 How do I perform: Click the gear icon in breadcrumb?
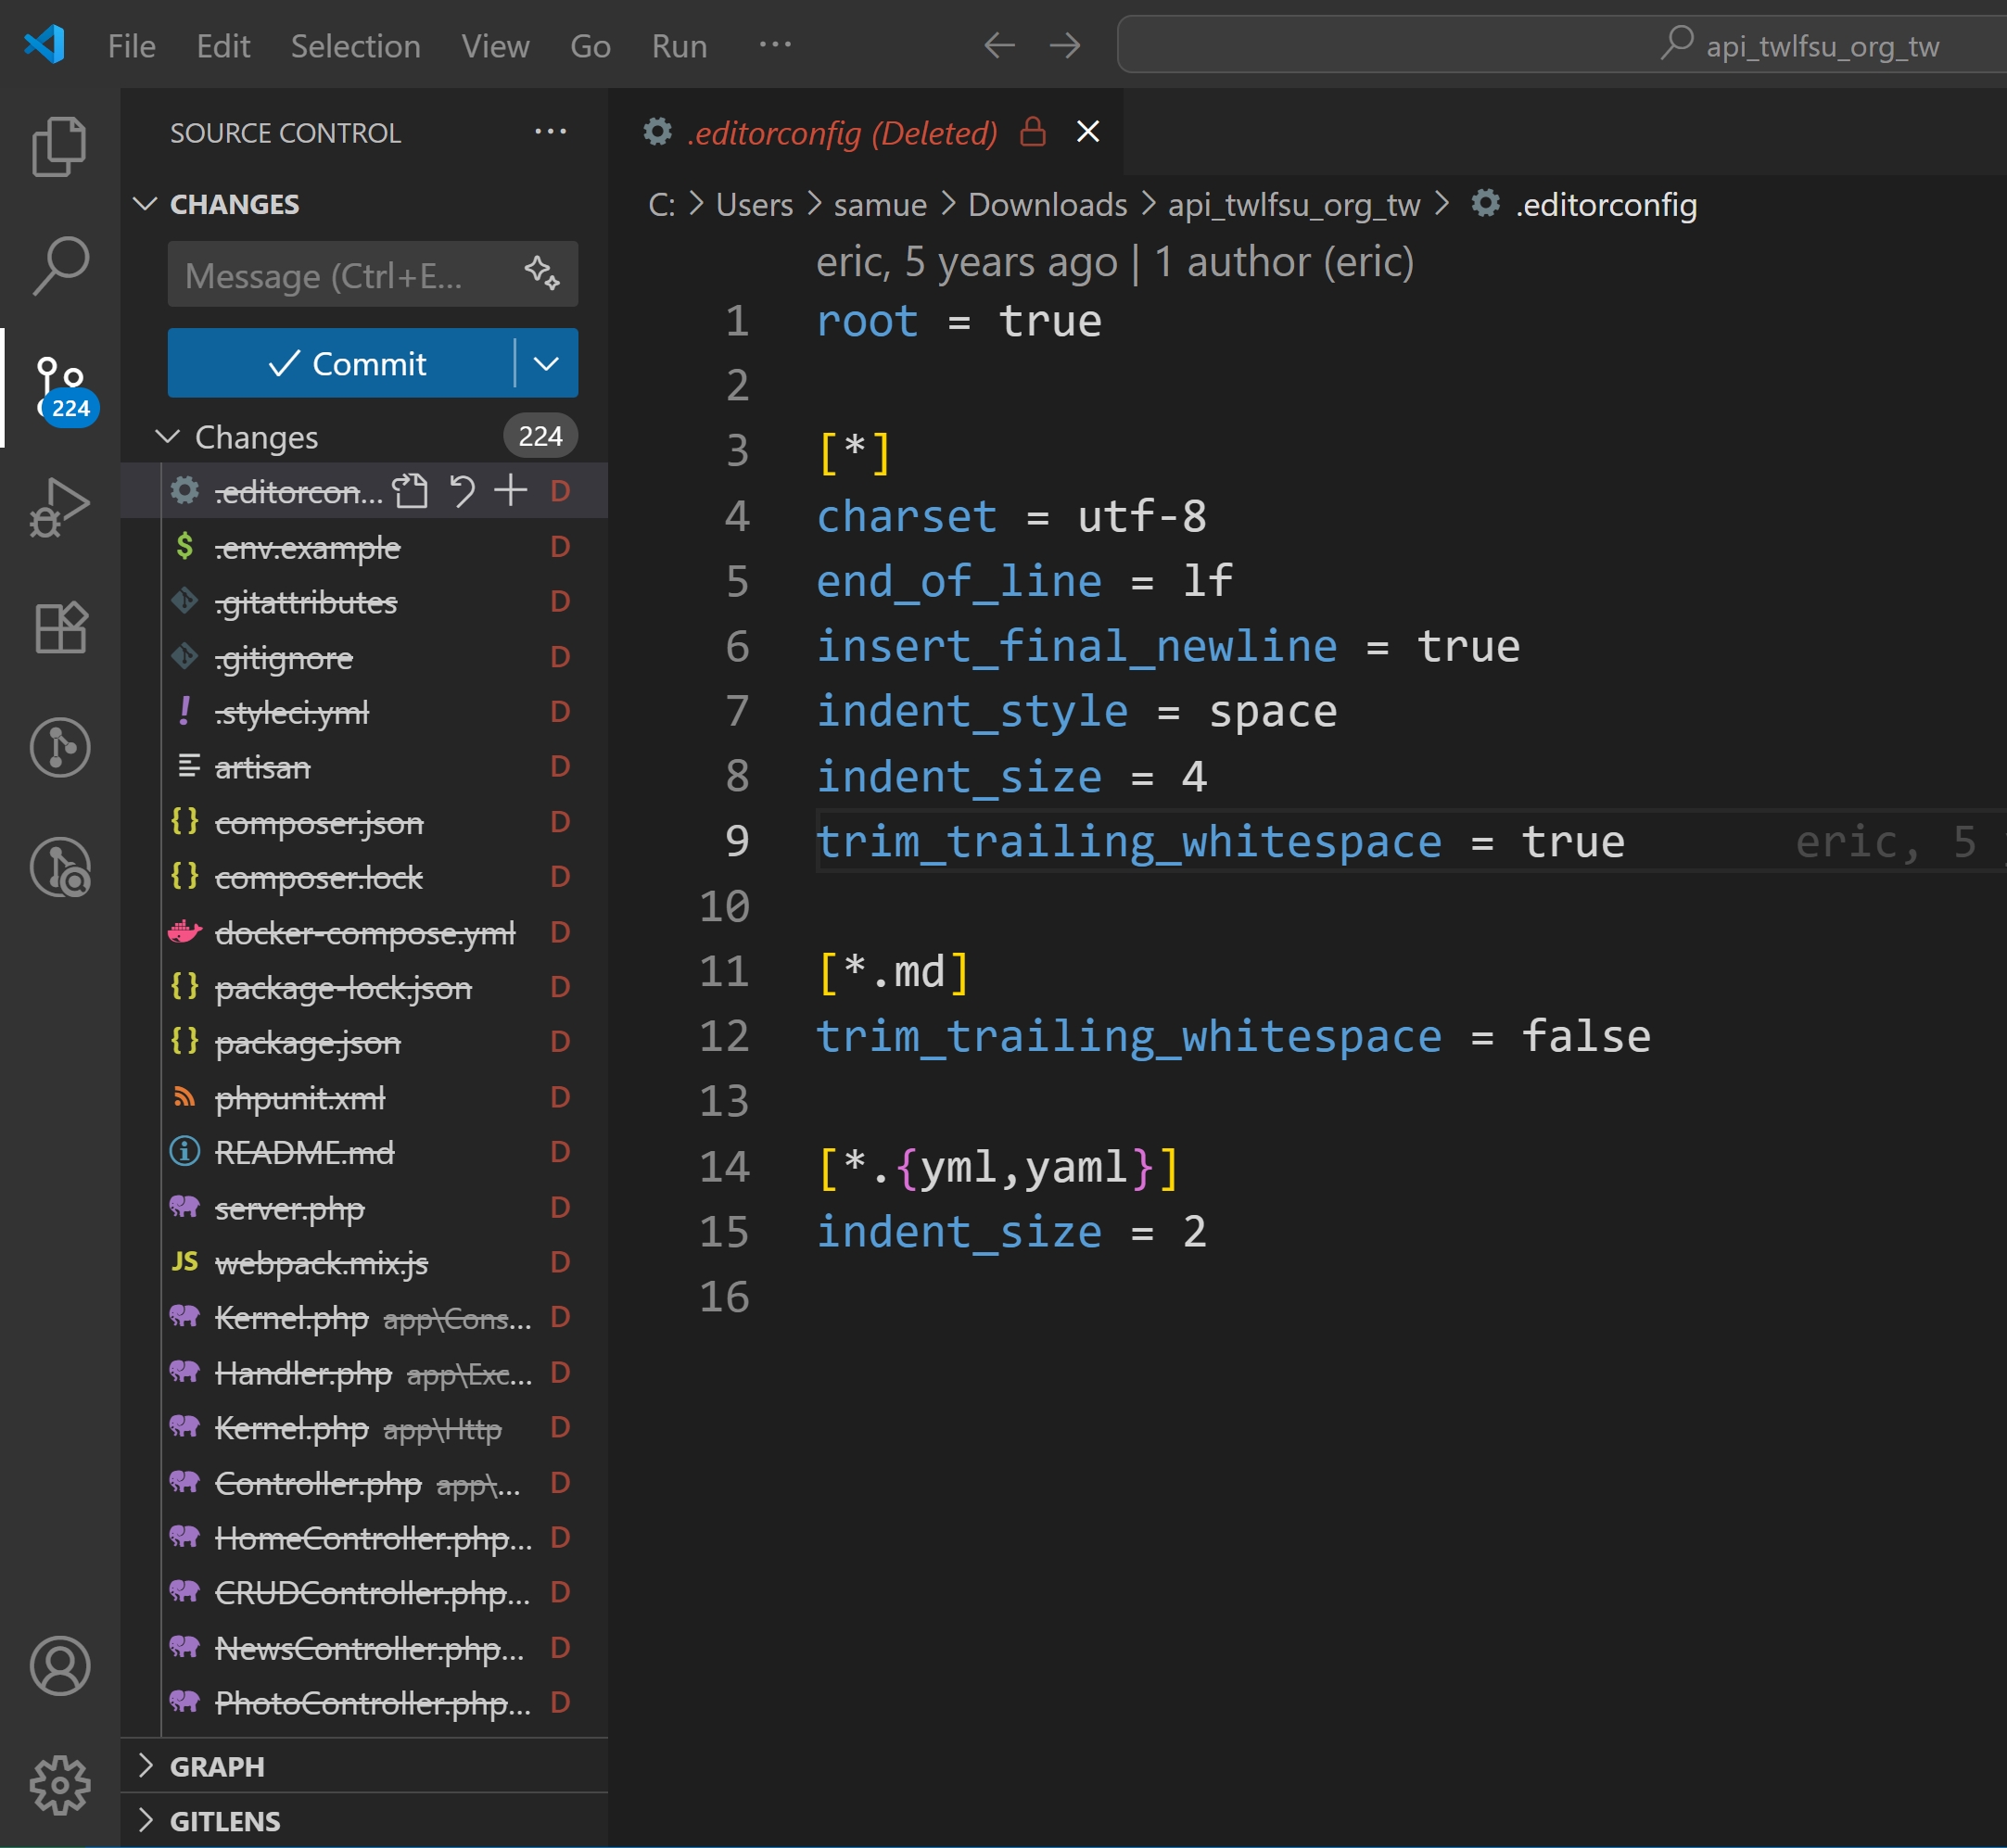[x=1485, y=203]
